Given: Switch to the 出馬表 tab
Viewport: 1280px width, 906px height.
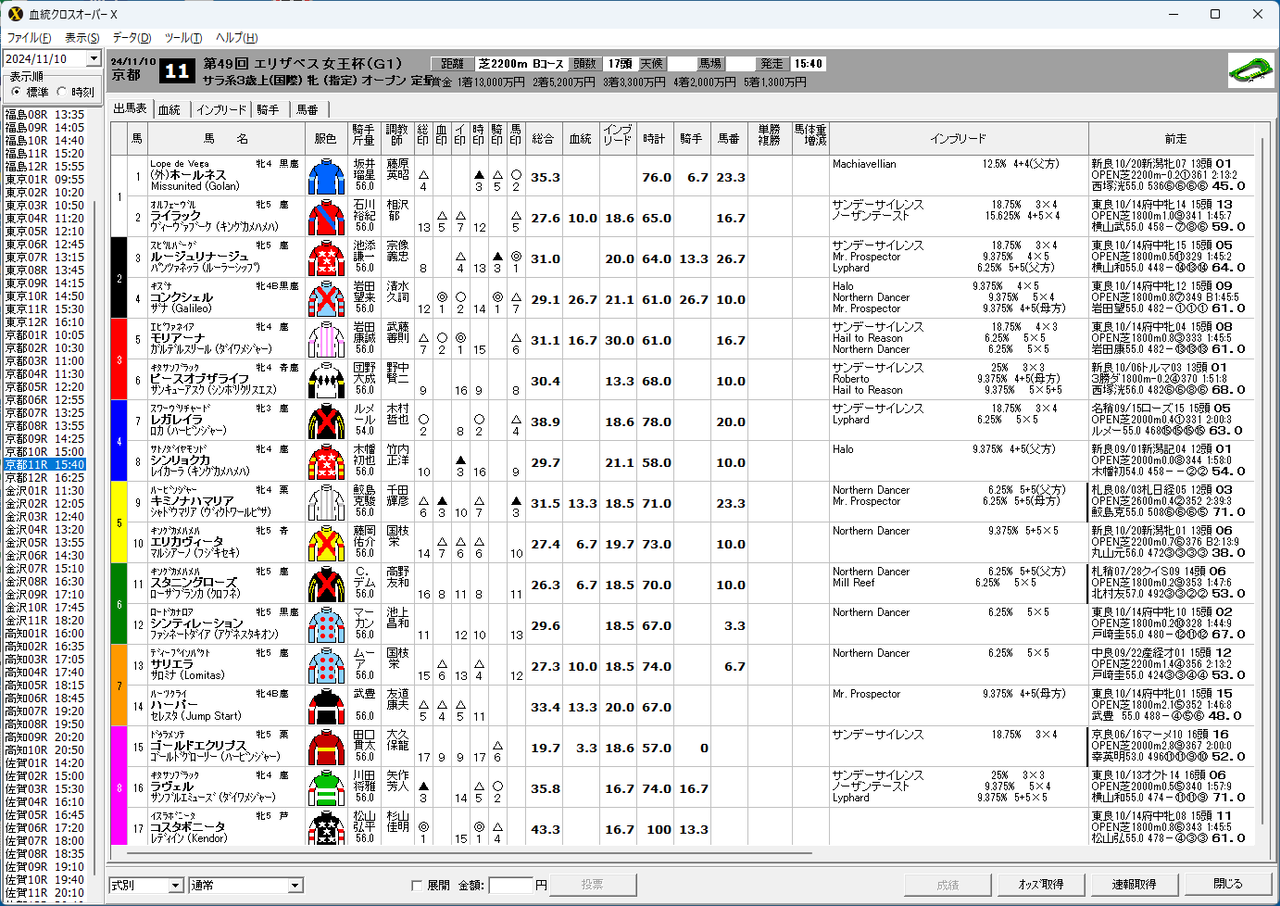Looking at the screenshot, I should tap(130, 109).
